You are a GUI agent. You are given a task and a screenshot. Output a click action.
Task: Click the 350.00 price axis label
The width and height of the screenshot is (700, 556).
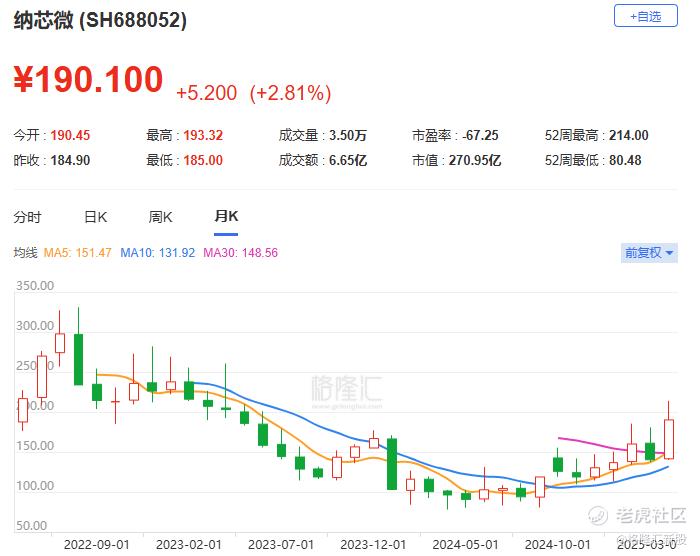pyautogui.click(x=35, y=286)
